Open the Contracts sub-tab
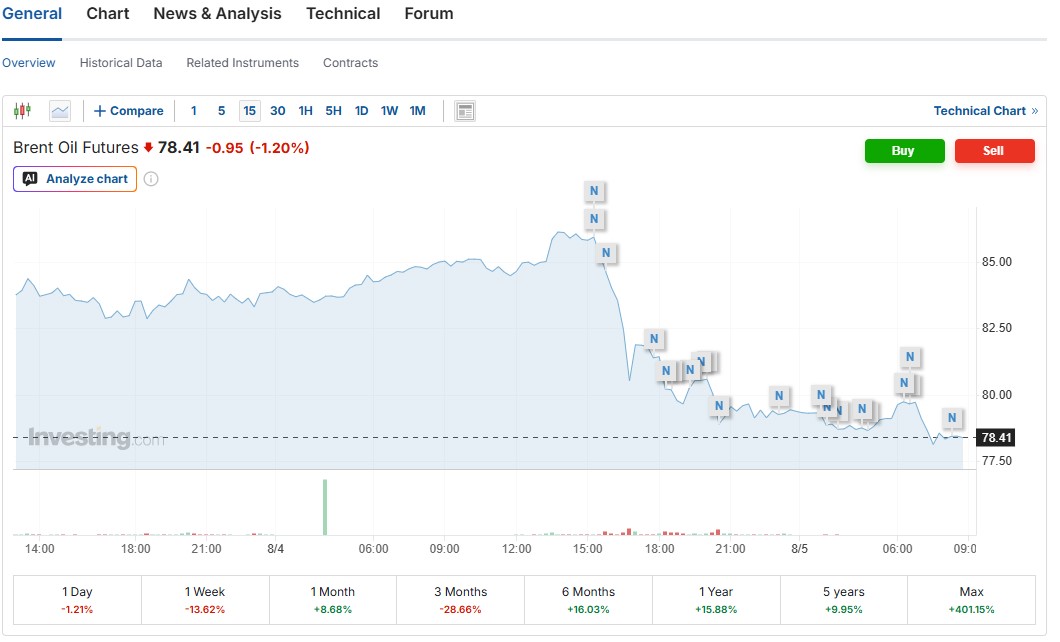 tap(350, 63)
